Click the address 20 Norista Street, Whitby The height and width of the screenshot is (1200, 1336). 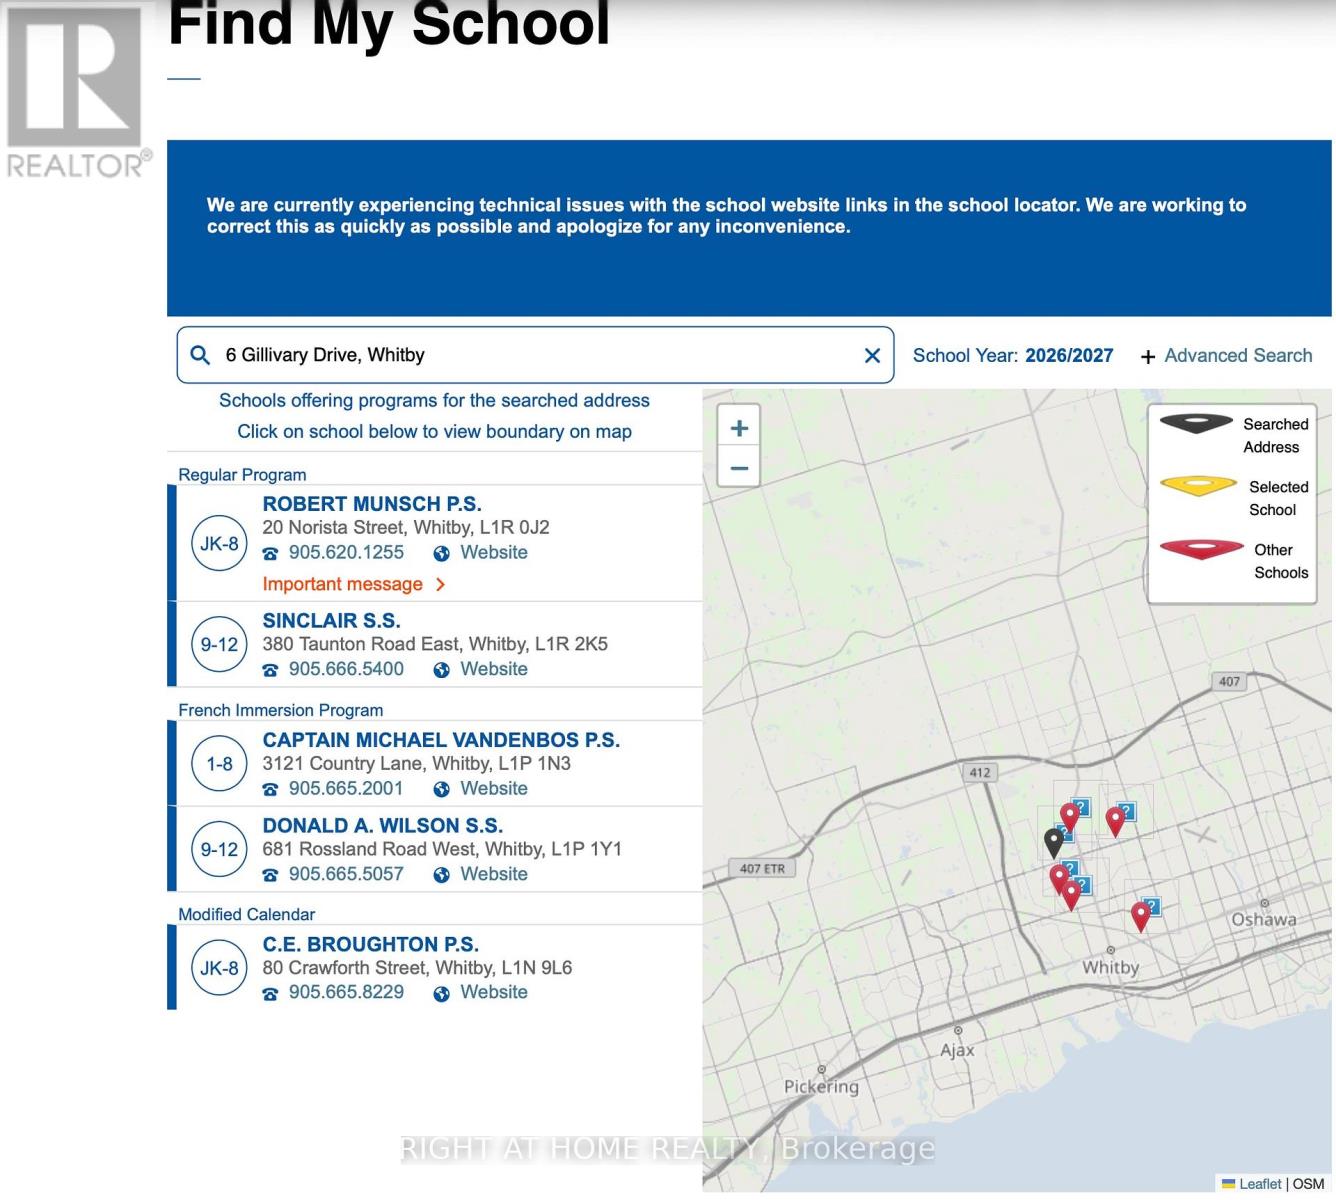pos(406,528)
